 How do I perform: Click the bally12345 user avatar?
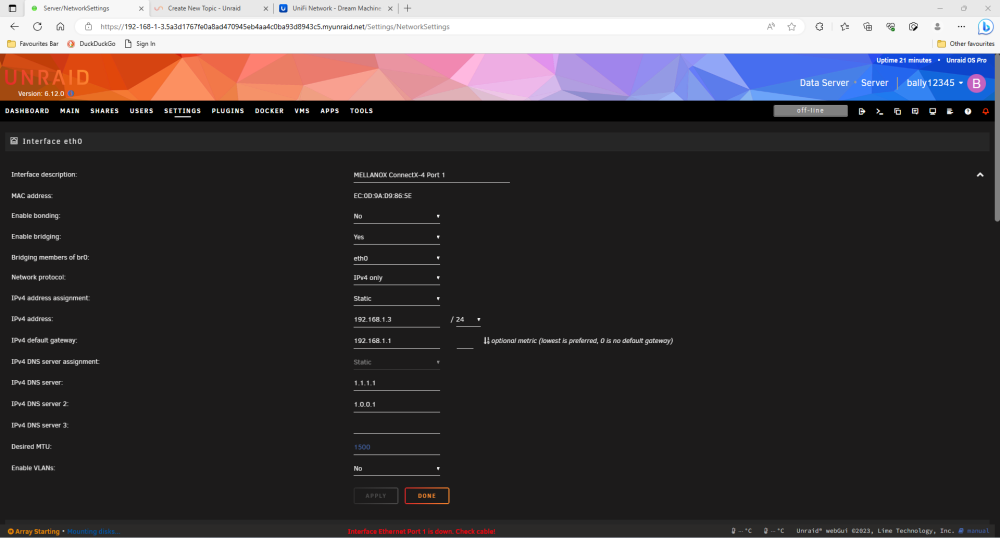coord(976,83)
